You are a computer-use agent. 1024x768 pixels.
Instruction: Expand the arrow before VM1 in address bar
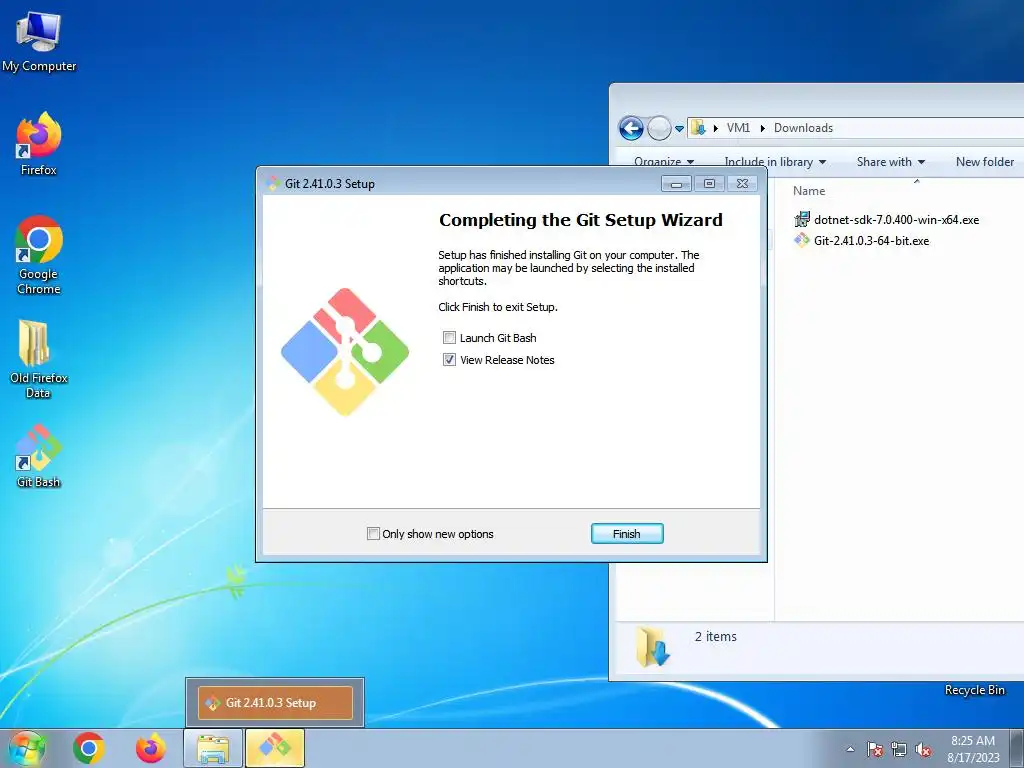coord(716,128)
